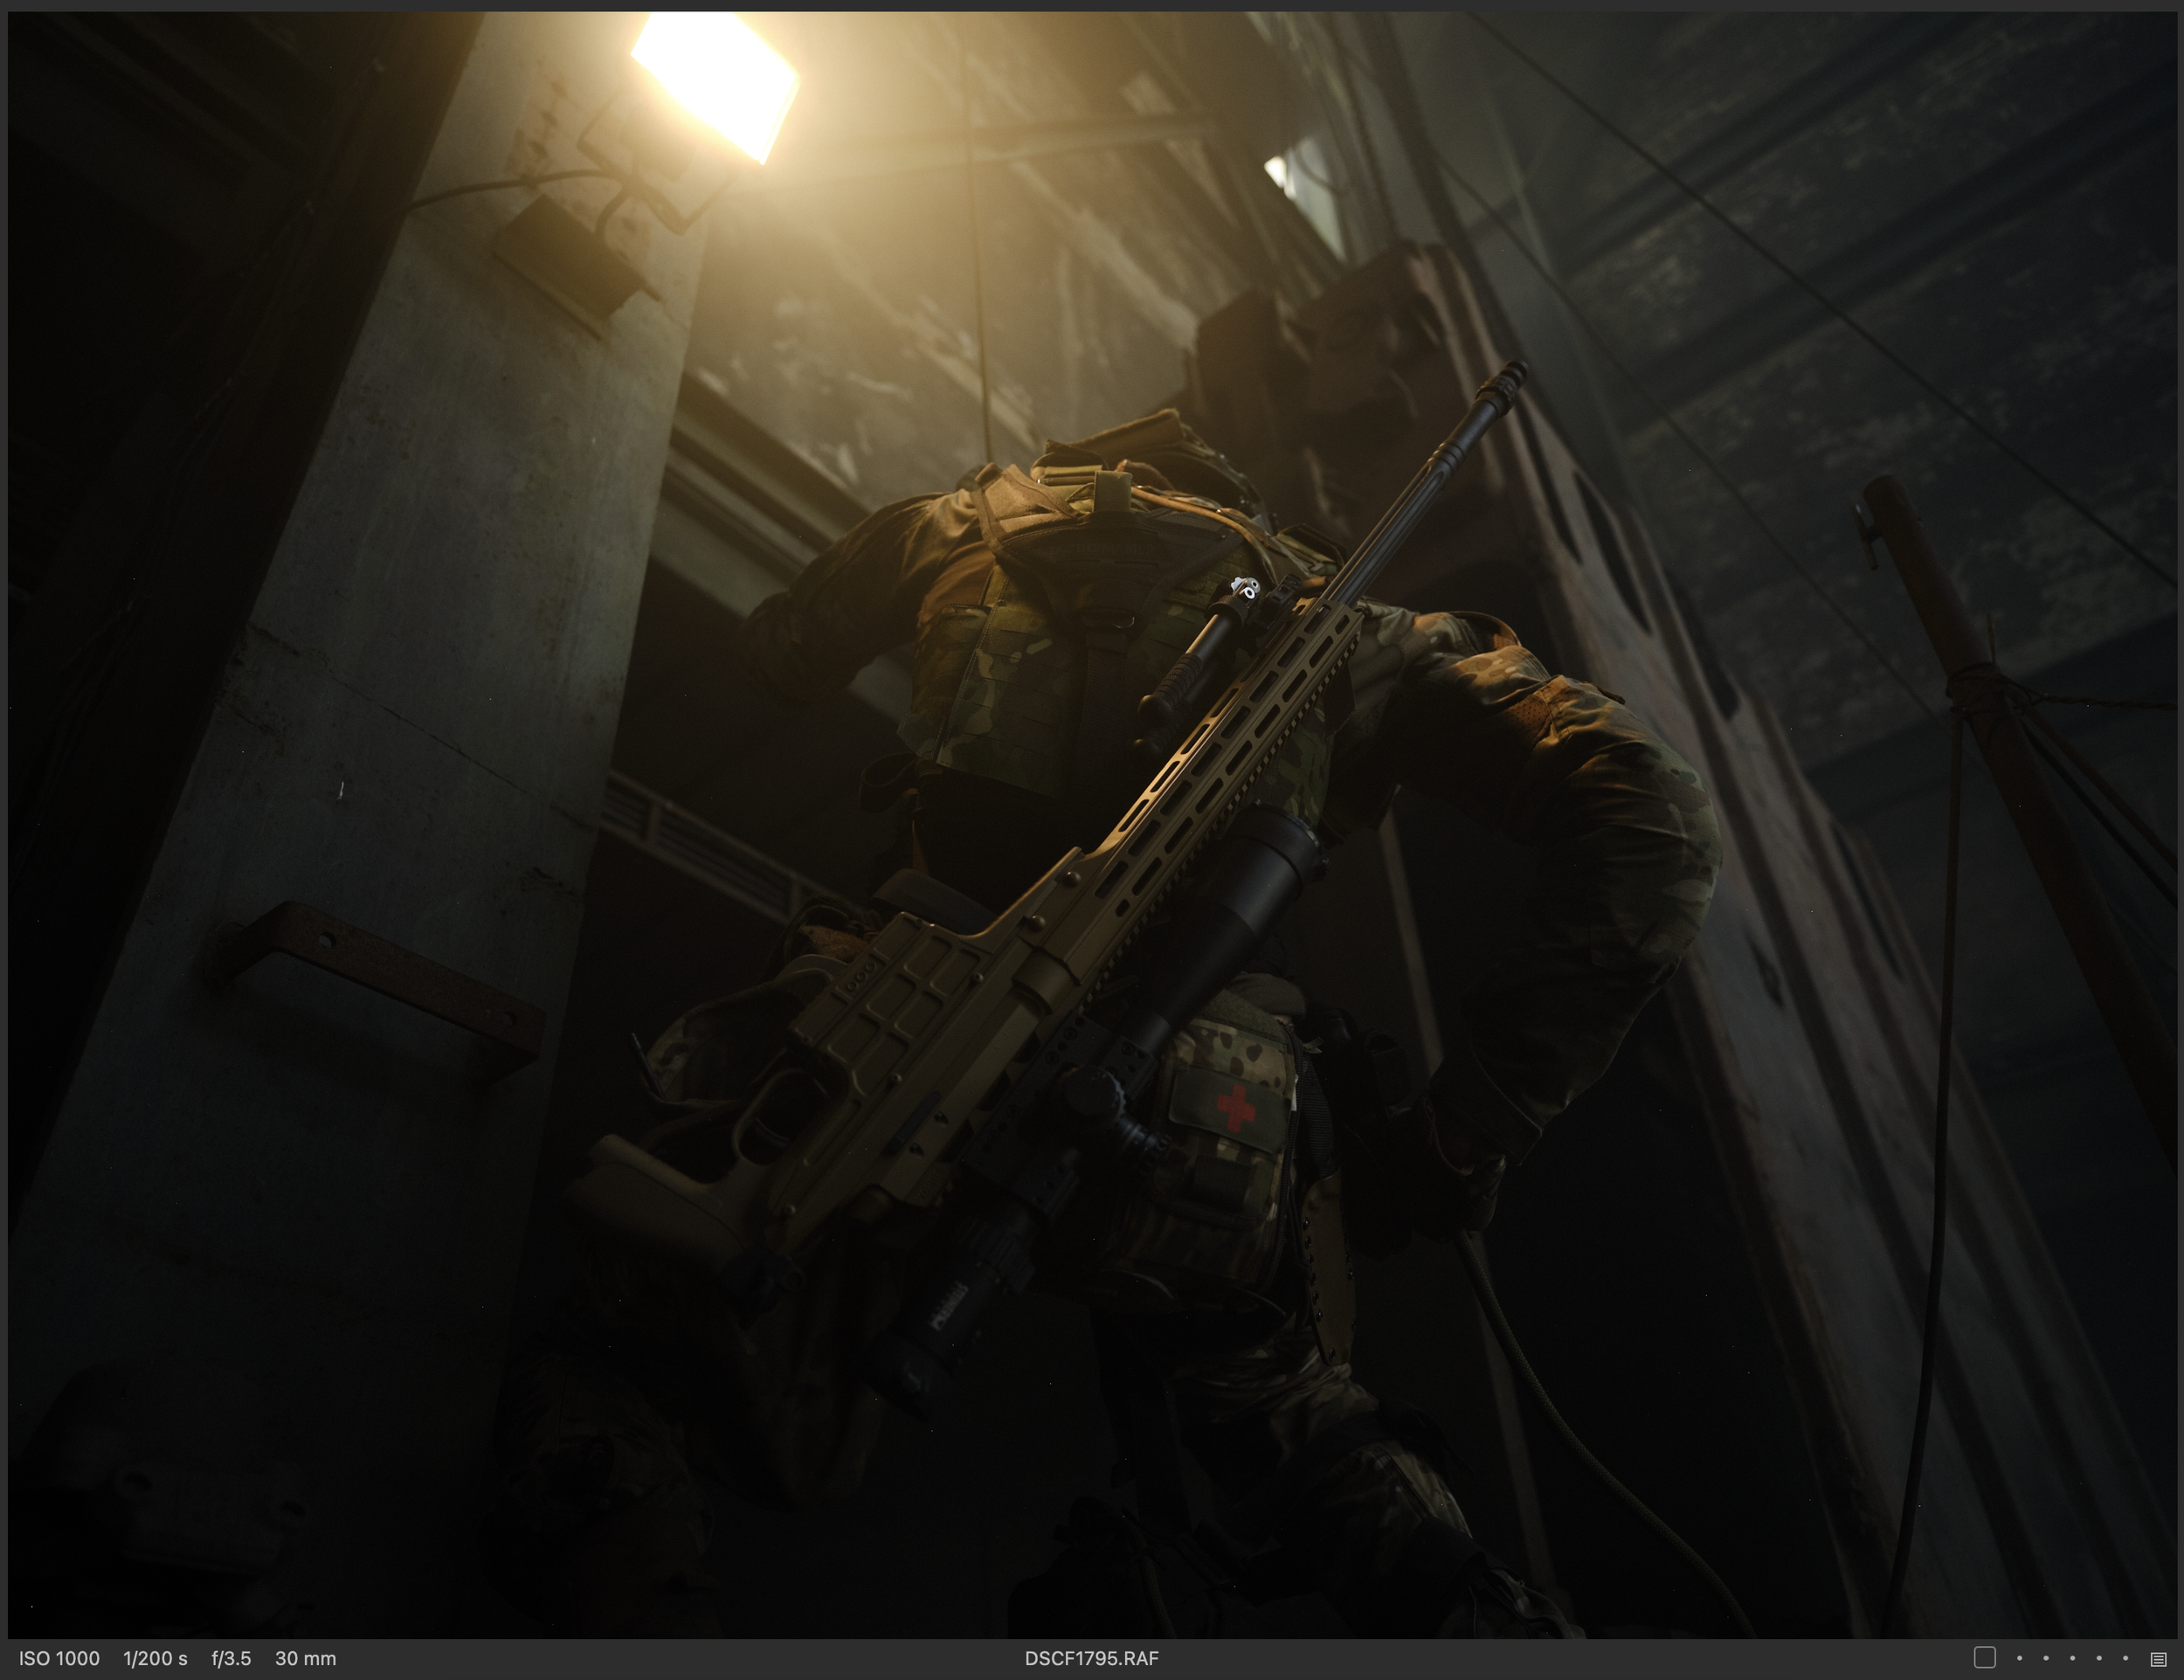Set rating to five stars dot

tap(2126, 1658)
